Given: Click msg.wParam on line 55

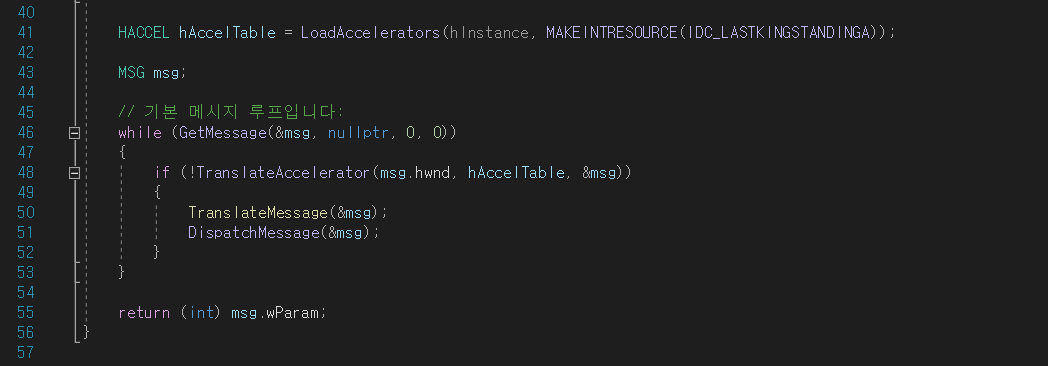Looking at the screenshot, I should click(x=277, y=313).
